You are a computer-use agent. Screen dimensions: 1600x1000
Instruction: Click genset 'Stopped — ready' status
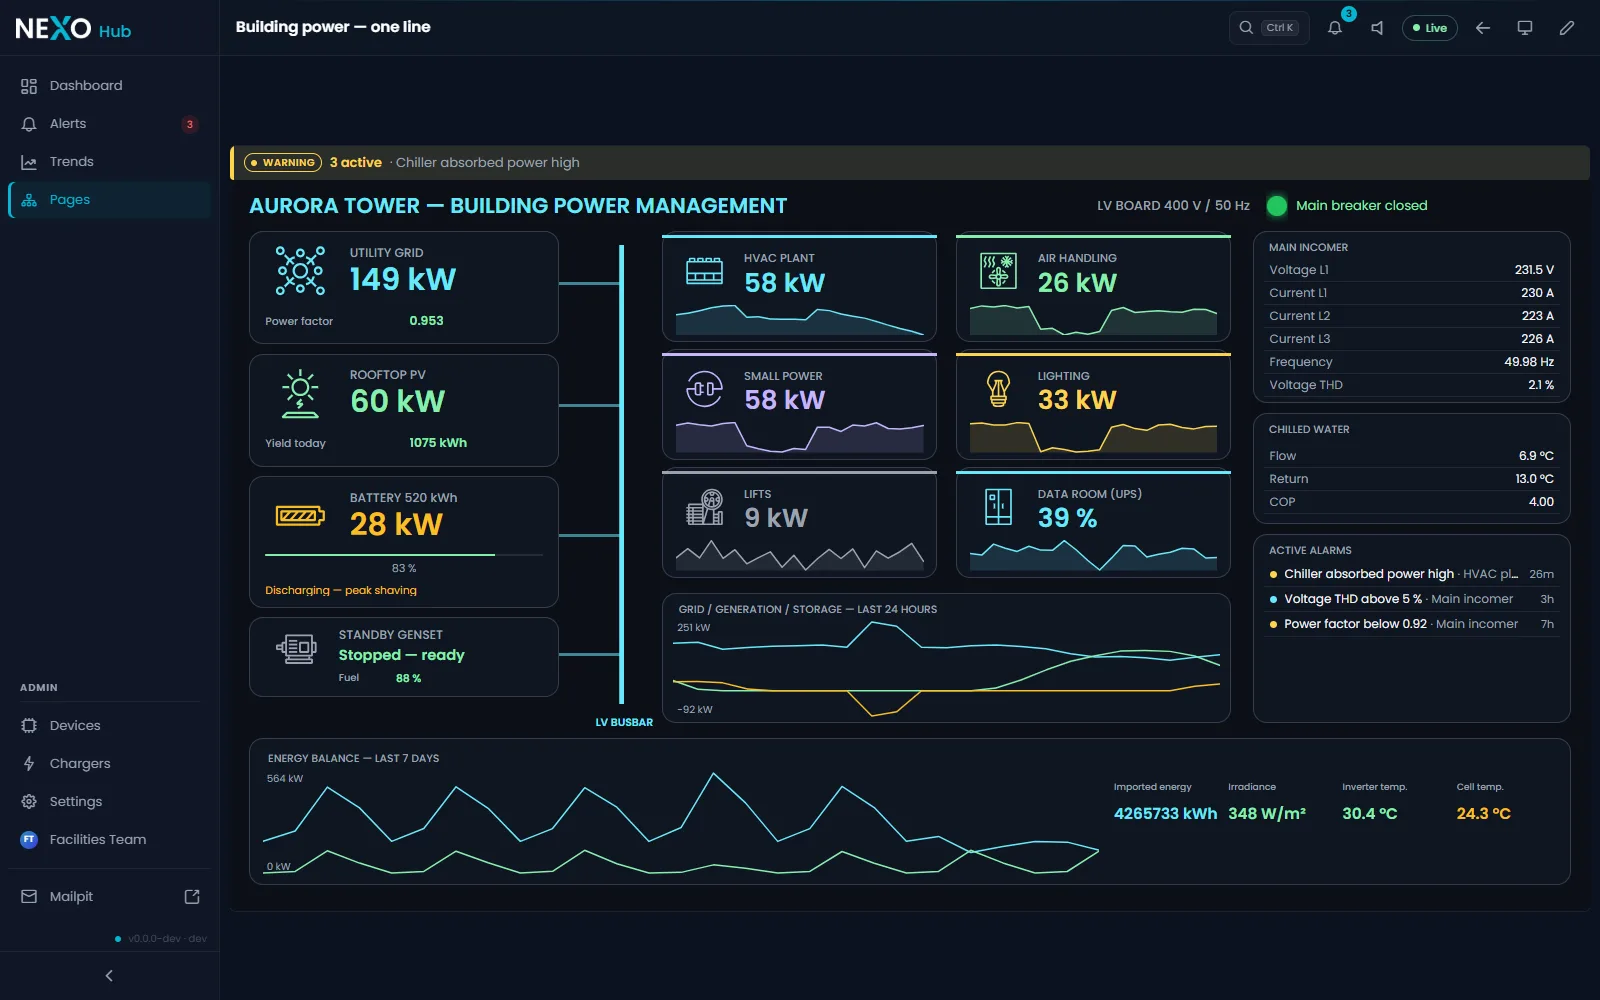tap(401, 655)
